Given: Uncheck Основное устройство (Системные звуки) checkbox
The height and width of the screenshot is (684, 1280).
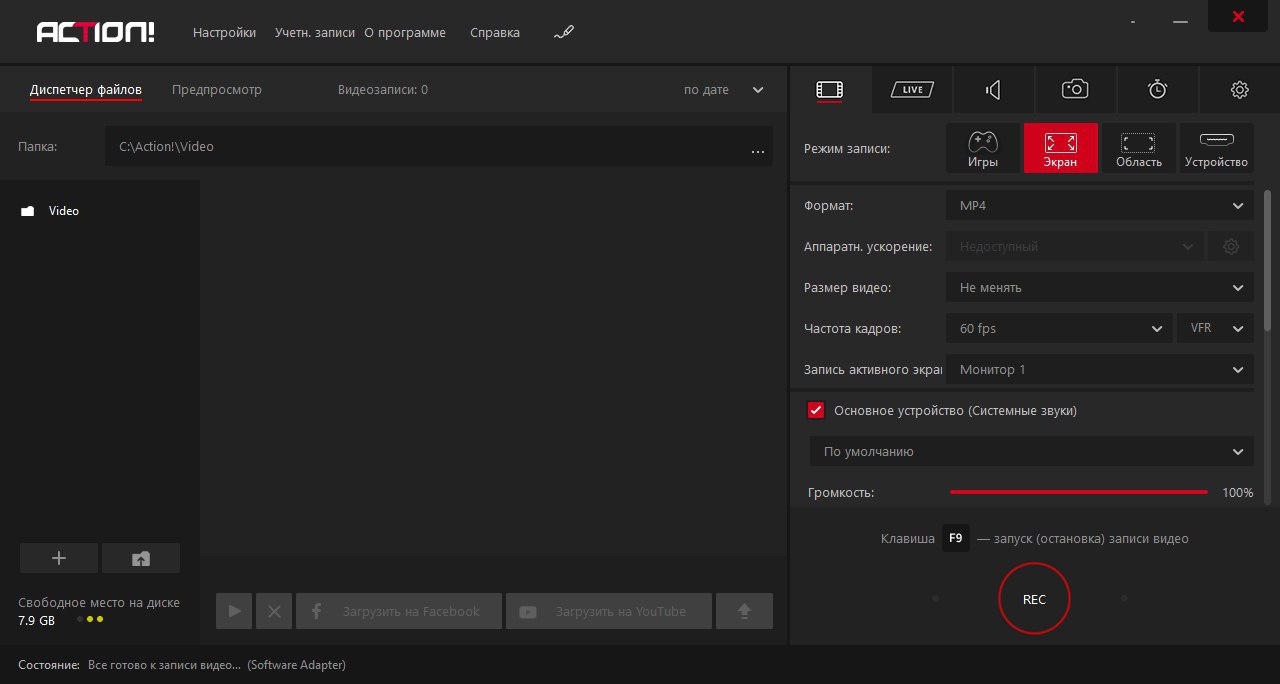Looking at the screenshot, I should [816, 410].
